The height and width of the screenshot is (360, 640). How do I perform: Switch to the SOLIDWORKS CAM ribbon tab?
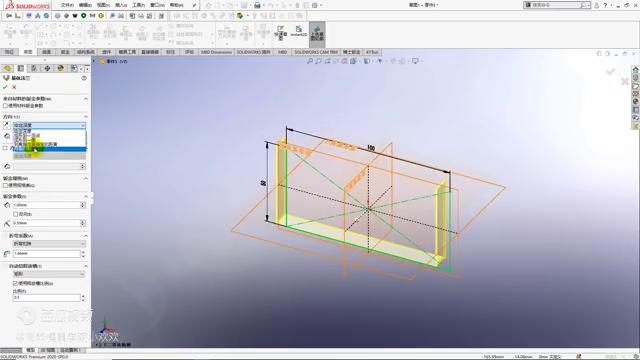(316, 52)
